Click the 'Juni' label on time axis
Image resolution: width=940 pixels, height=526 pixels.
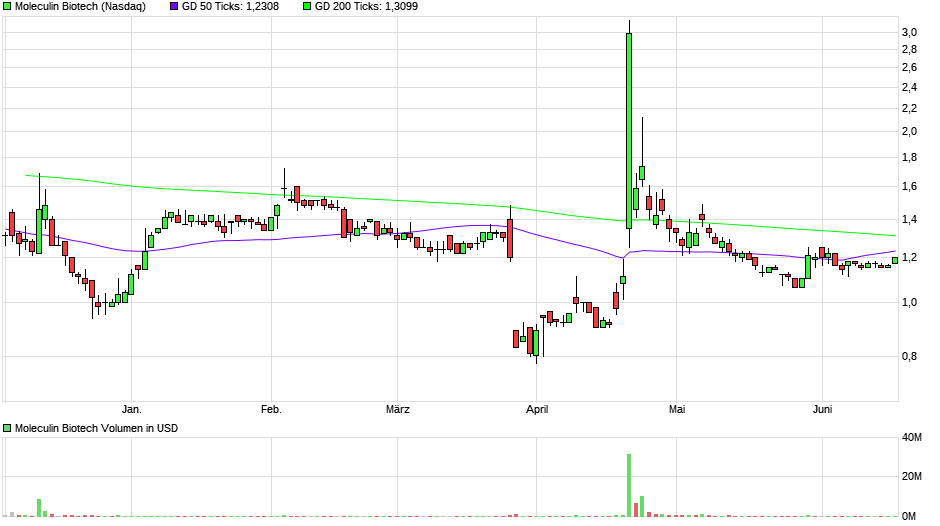tap(821, 409)
